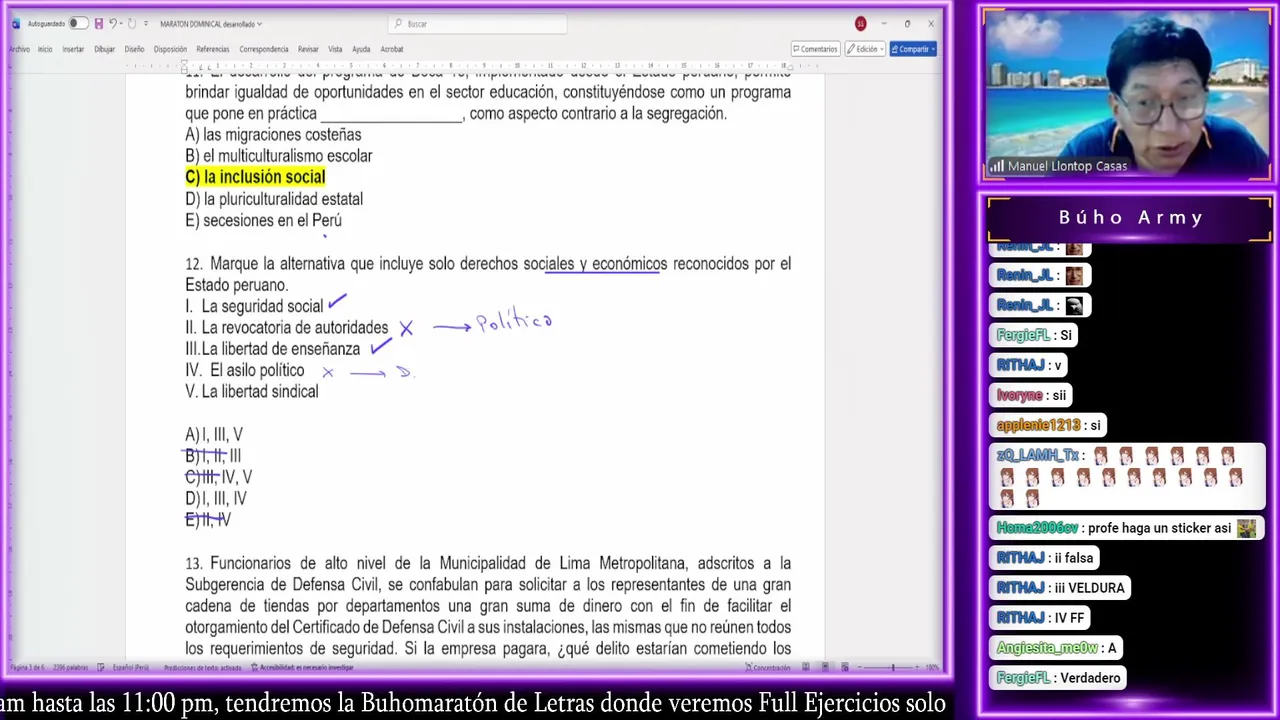Viewport: 1280px width, 720px height.
Task: Click 'Predicciones de texto: activado' status
Action: coord(202,667)
